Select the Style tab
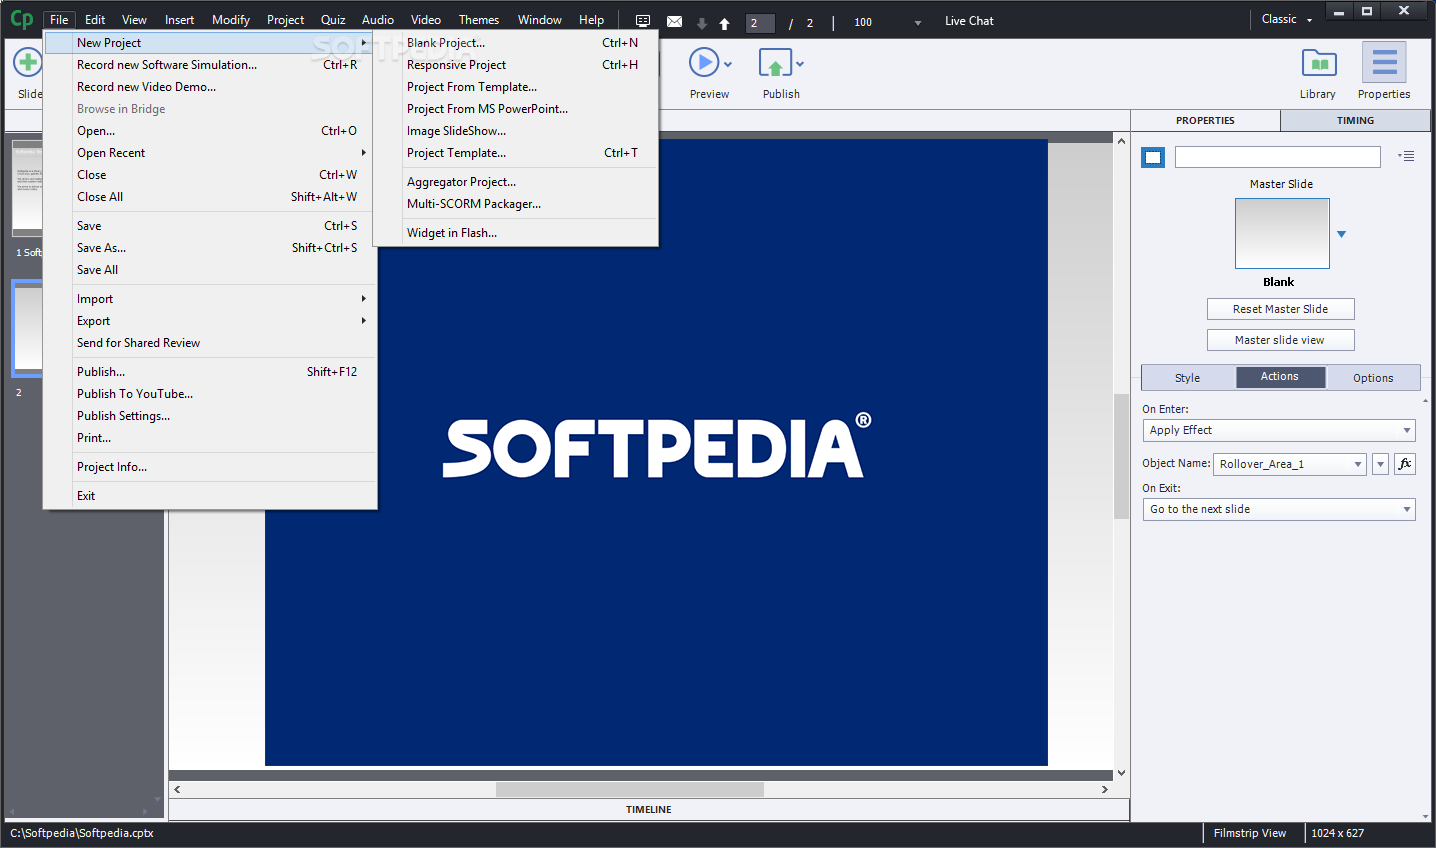This screenshot has width=1436, height=848. tap(1188, 378)
